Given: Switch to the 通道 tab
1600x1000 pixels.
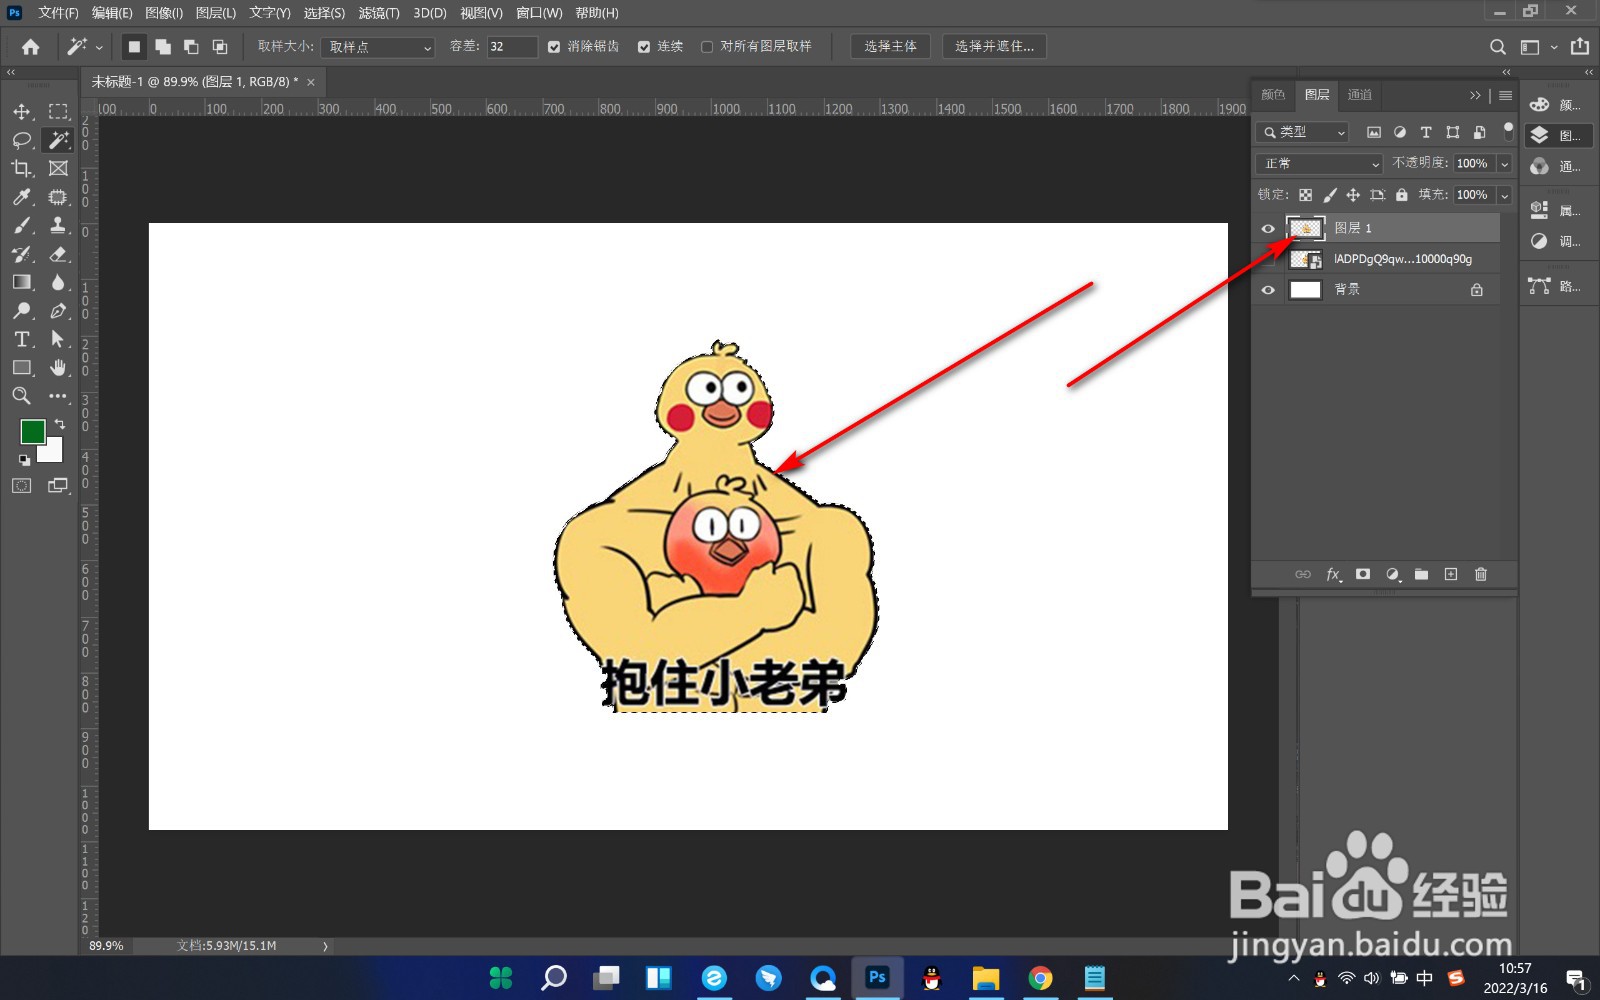Looking at the screenshot, I should coord(1360,95).
